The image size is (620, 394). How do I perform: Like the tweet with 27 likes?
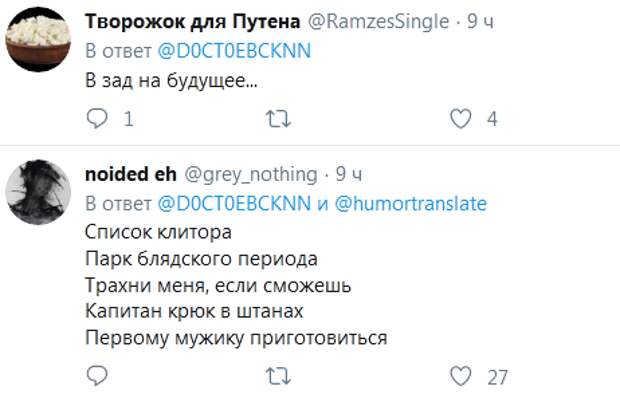pyautogui.click(x=461, y=376)
